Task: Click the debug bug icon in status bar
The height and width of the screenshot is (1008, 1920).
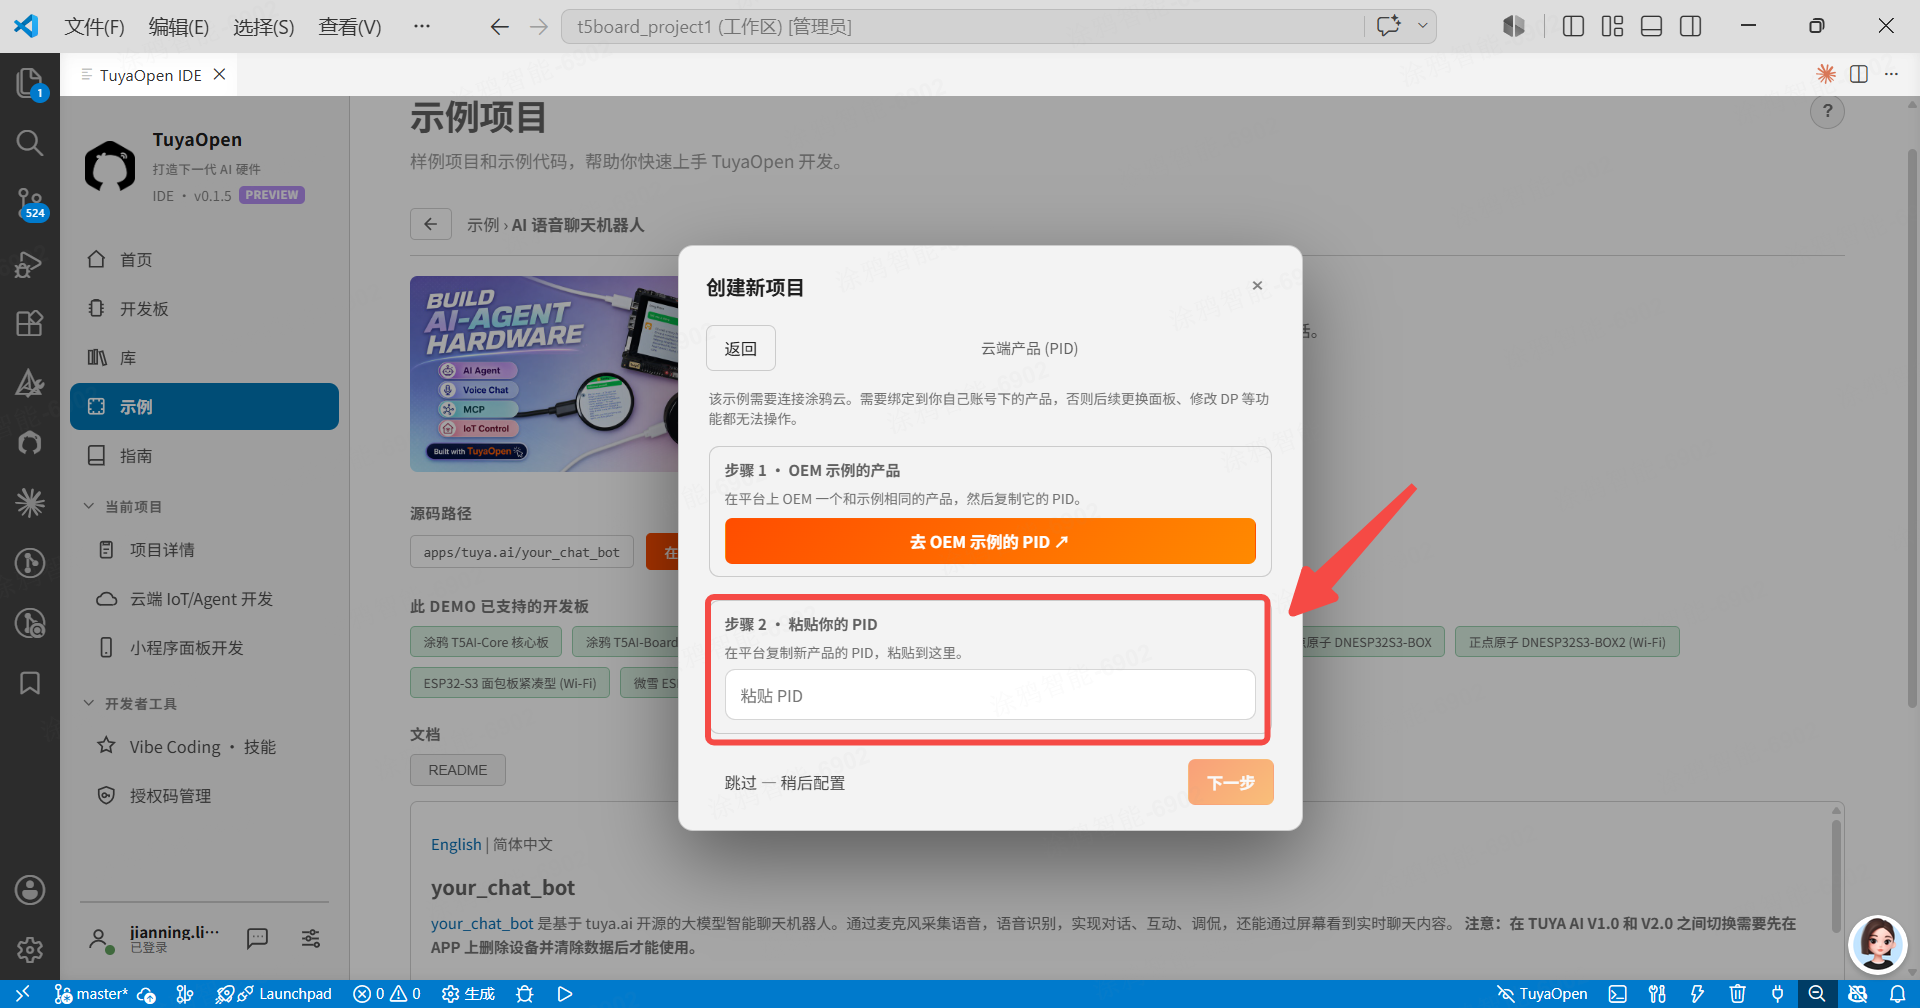Action: (x=525, y=994)
